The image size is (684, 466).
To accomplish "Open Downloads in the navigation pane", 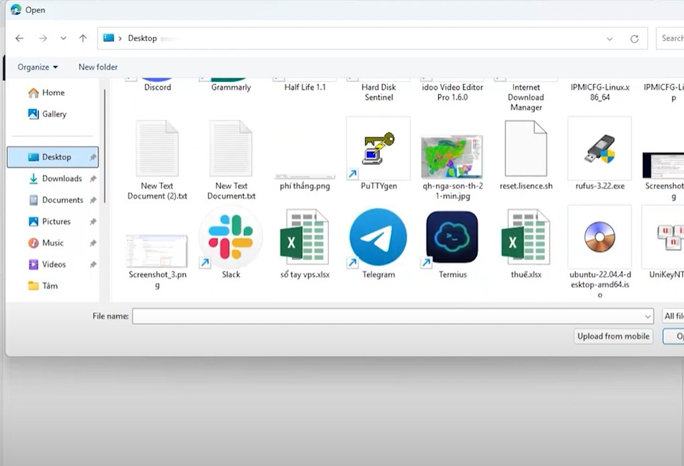I will [x=61, y=179].
